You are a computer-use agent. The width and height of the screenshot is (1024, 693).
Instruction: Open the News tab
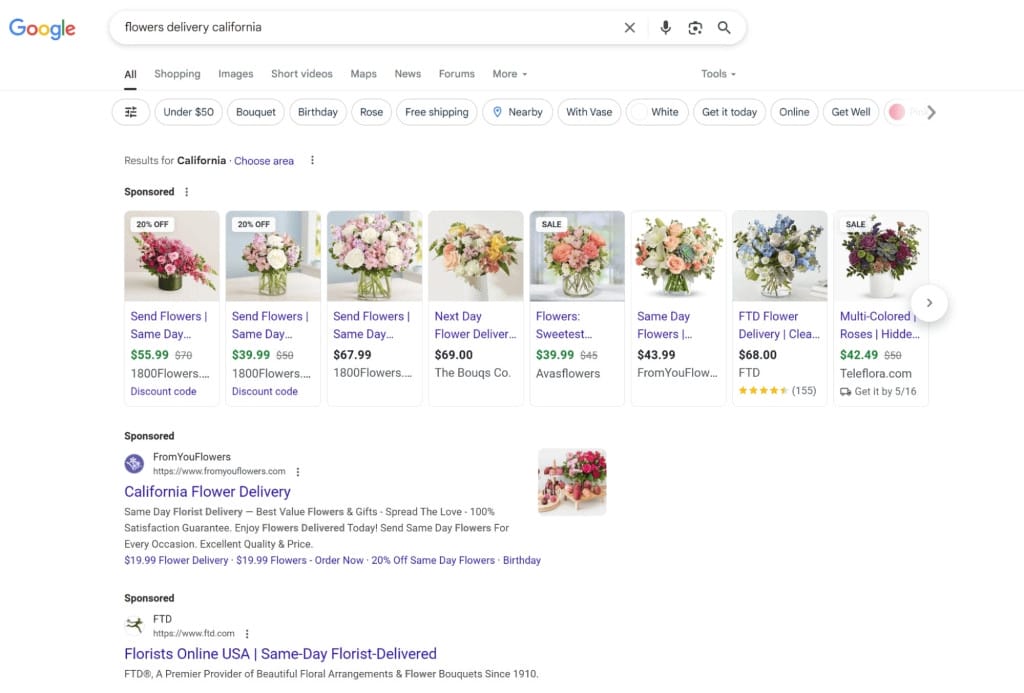408,74
